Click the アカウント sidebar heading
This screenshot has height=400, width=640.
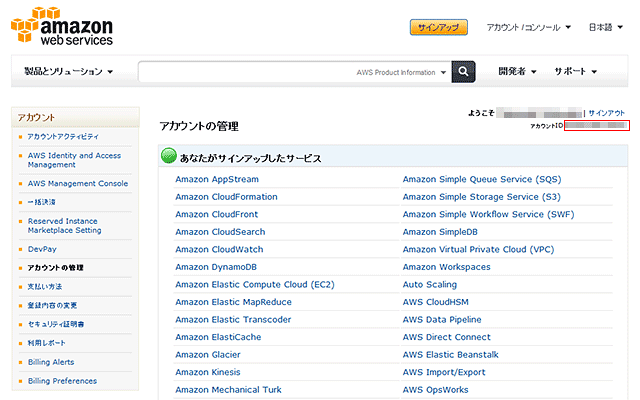pos(36,118)
